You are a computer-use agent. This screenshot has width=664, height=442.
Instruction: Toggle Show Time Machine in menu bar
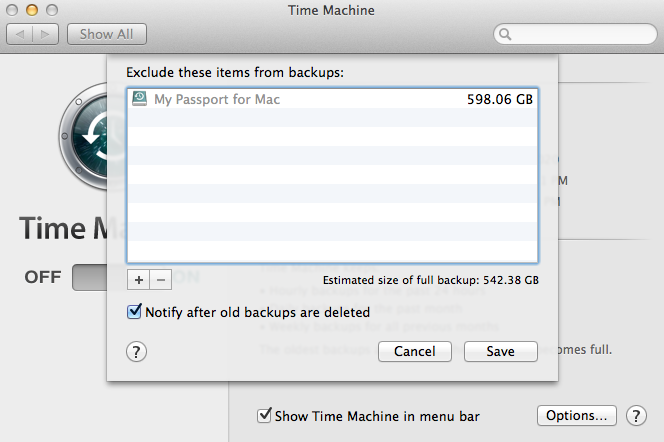[x=265, y=415]
